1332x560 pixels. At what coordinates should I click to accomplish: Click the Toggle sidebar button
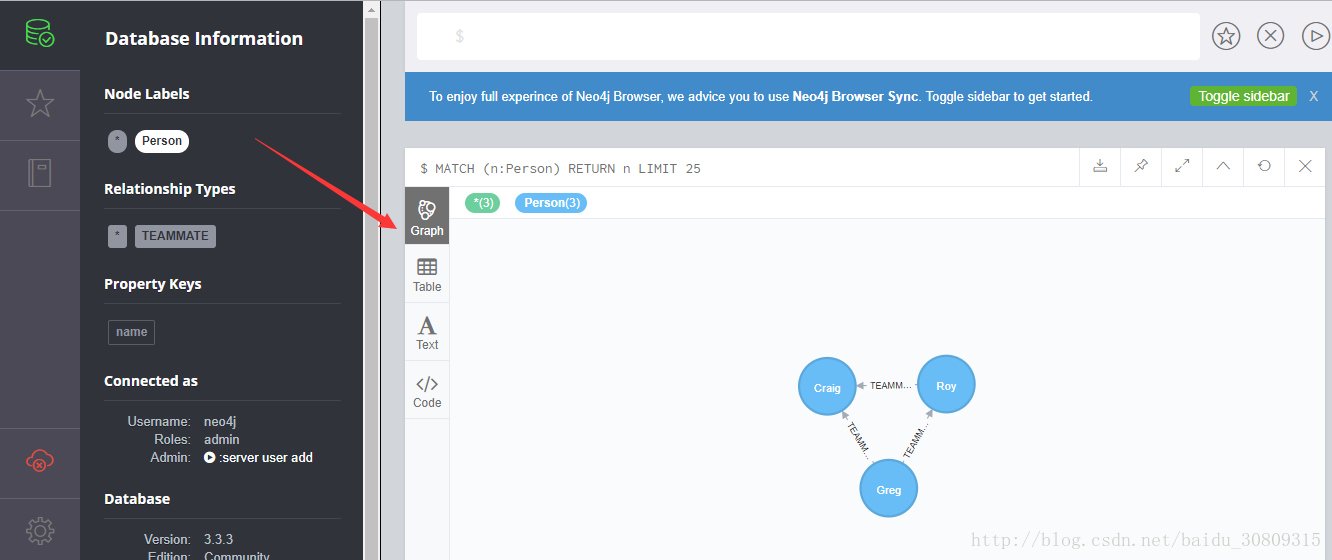(x=1243, y=96)
